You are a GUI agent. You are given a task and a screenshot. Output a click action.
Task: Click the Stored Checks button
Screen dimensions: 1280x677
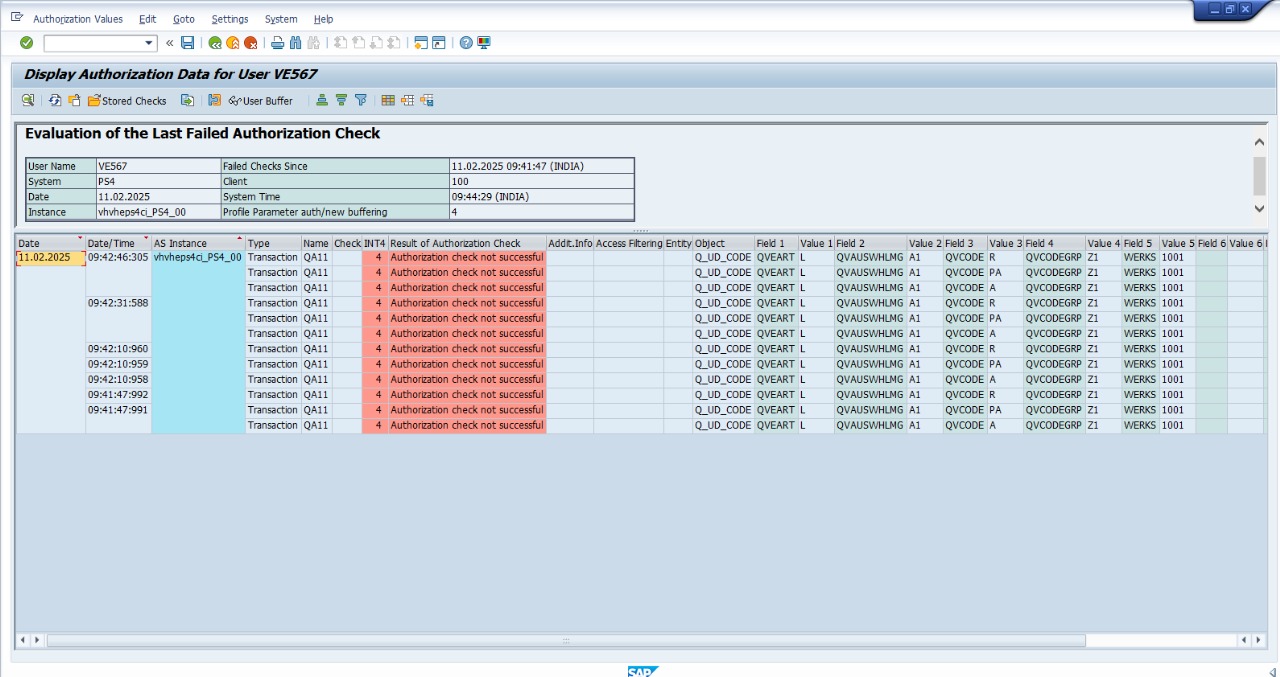[127, 101]
